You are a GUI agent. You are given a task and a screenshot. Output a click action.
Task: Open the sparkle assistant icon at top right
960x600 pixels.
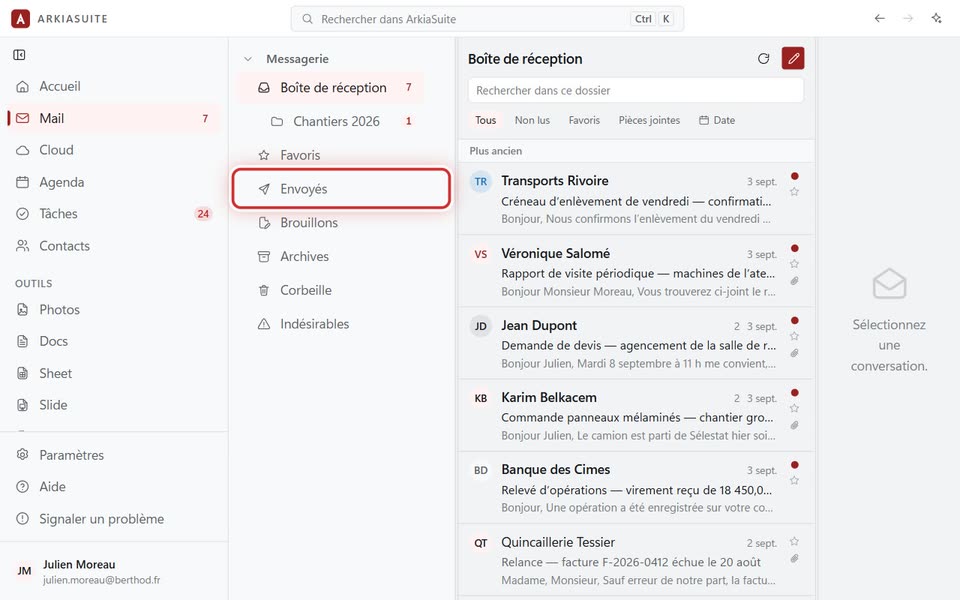936,18
